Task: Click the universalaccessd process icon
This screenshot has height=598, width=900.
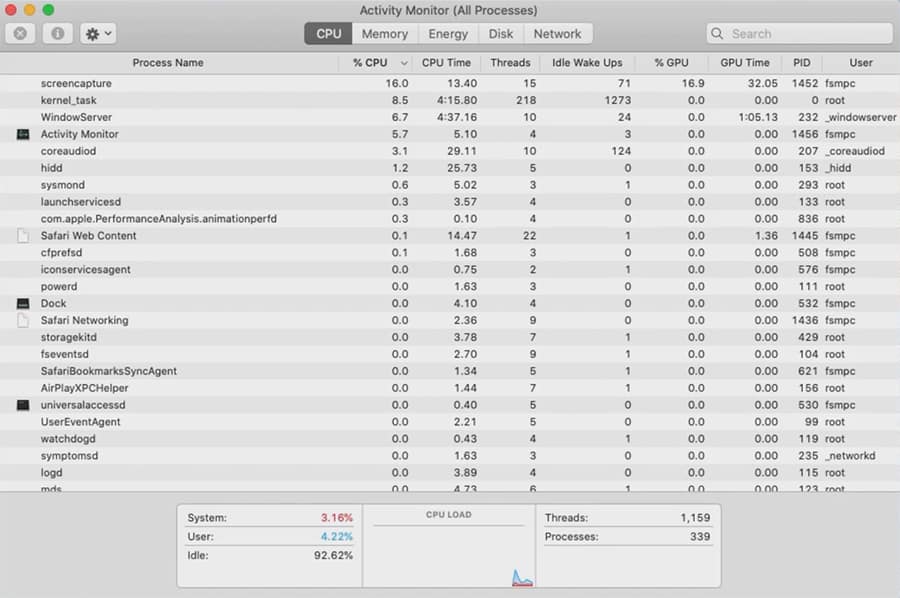Action: point(23,405)
